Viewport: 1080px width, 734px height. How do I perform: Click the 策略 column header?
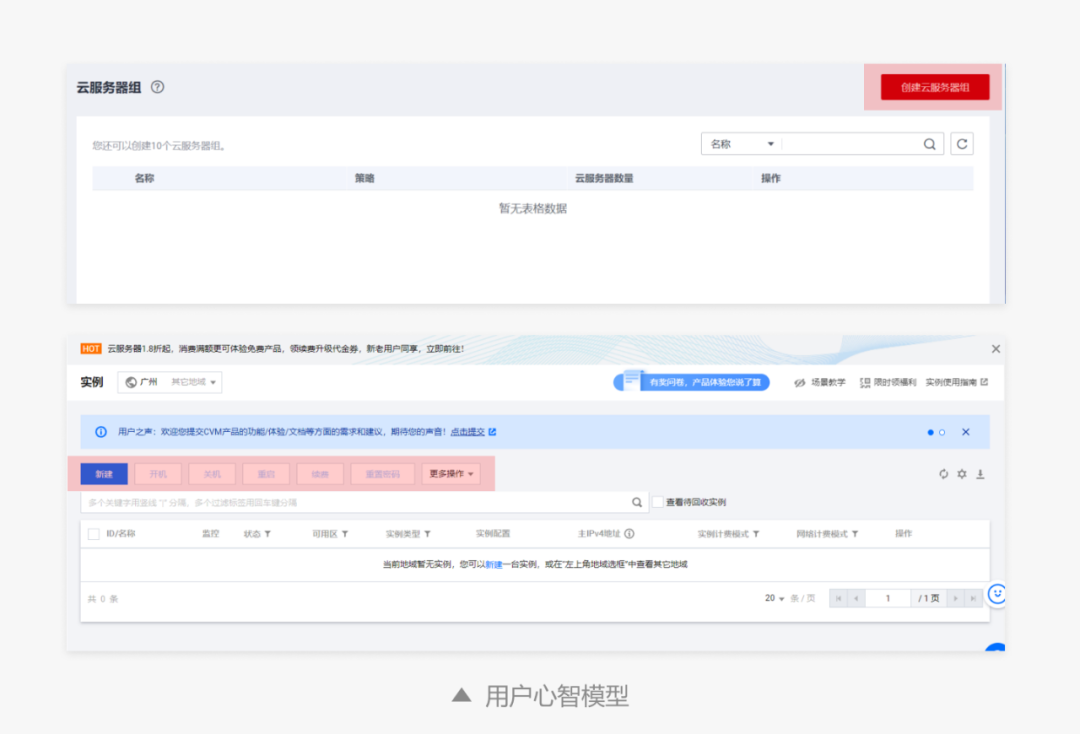364,178
